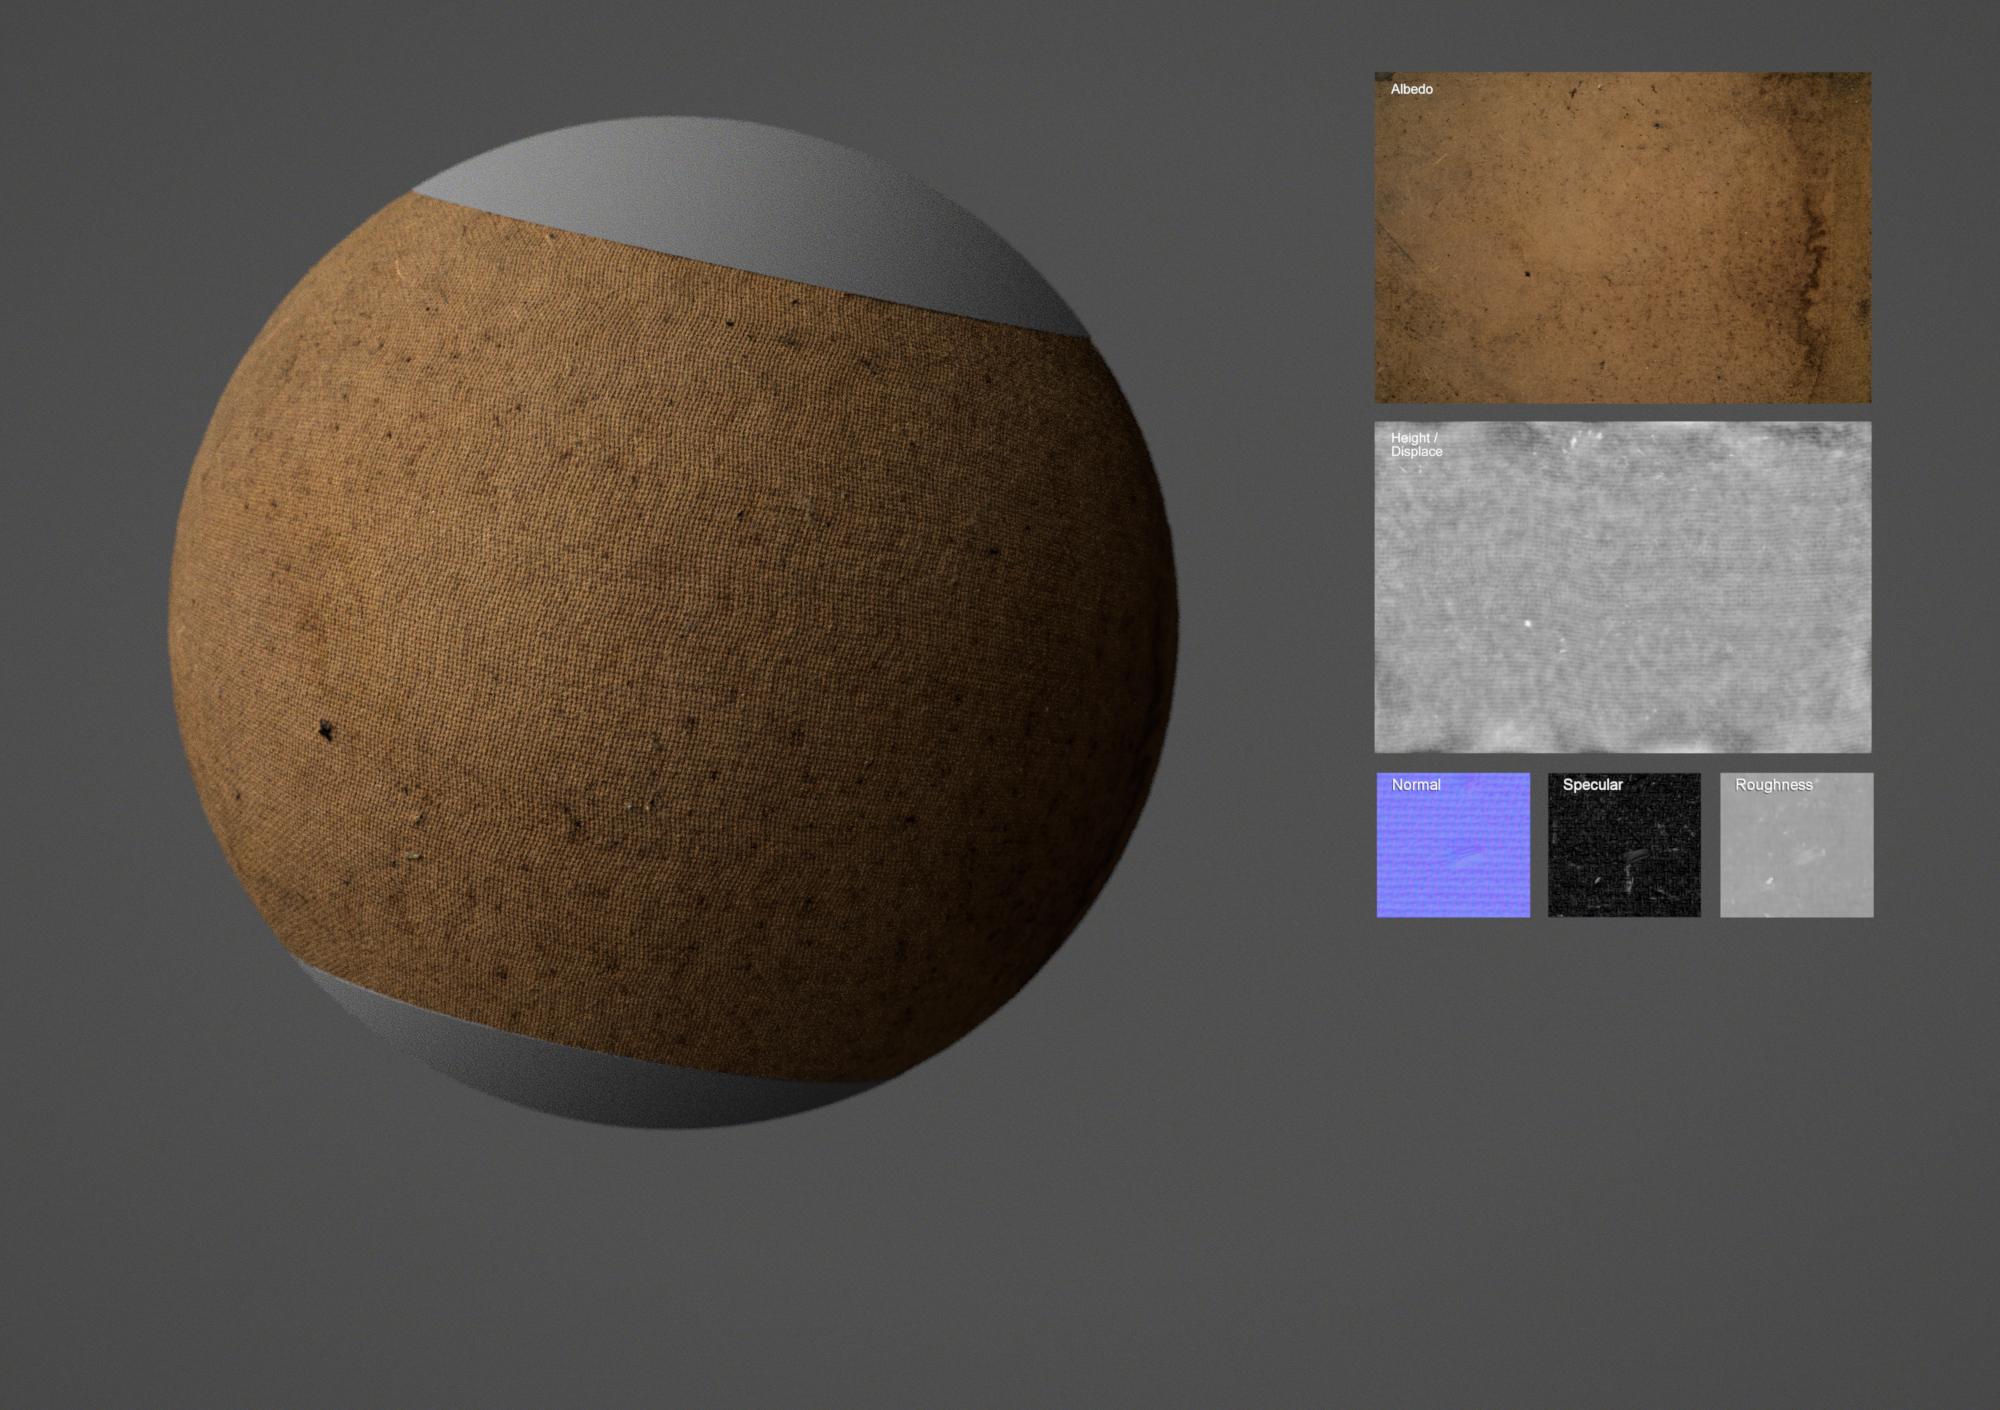
Task: Click the 'Height / Displace' label text
Action: 1416,445
